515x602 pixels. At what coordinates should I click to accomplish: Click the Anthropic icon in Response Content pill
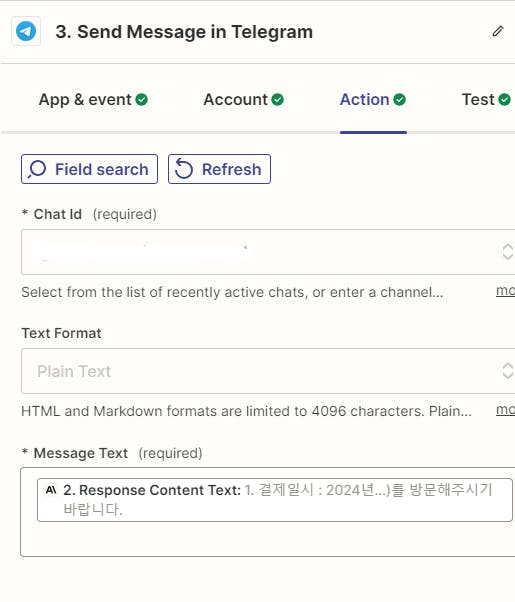pyautogui.click(x=51, y=490)
